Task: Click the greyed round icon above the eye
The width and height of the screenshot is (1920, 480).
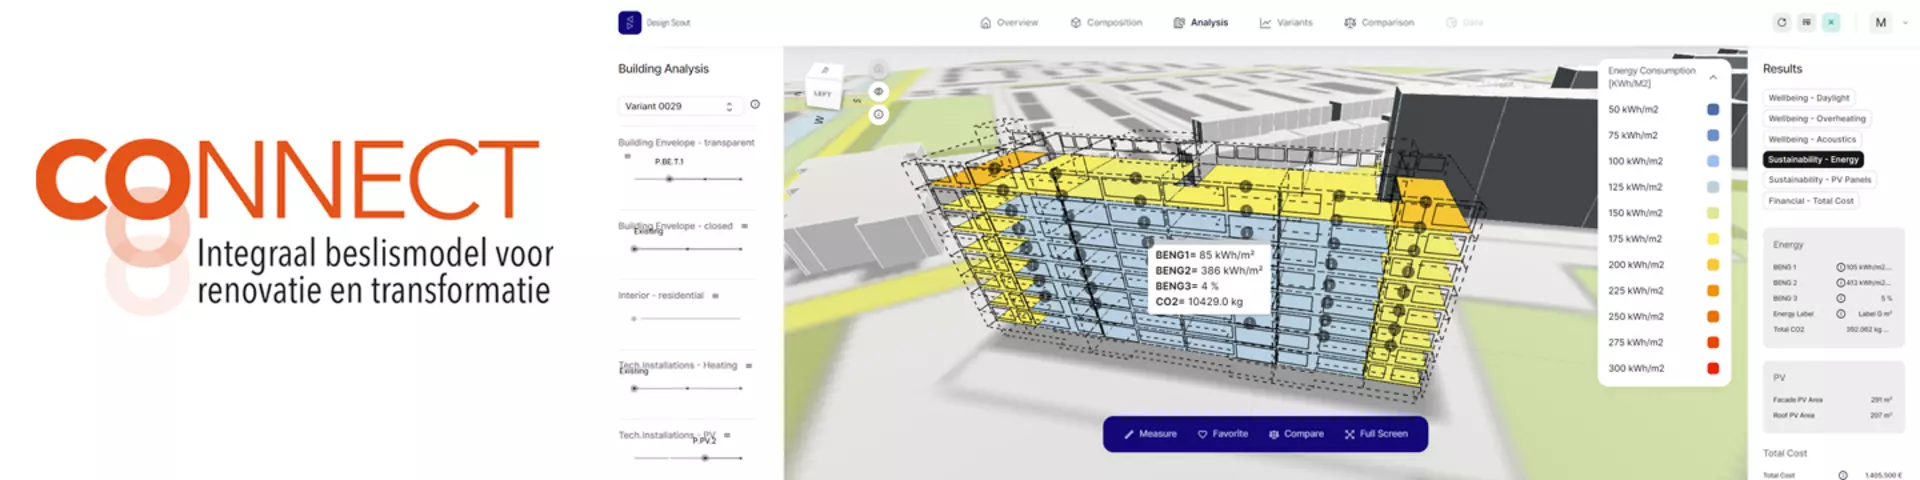Action: click(x=878, y=69)
